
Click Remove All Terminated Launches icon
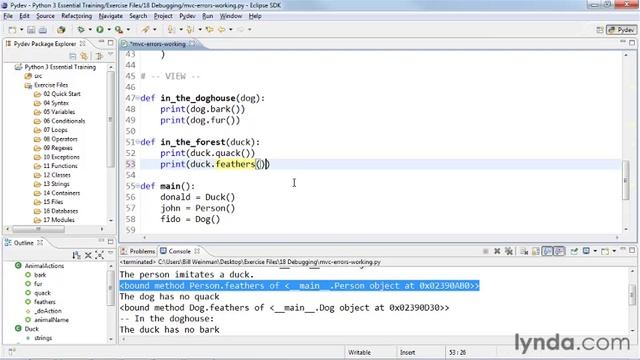[509, 251]
